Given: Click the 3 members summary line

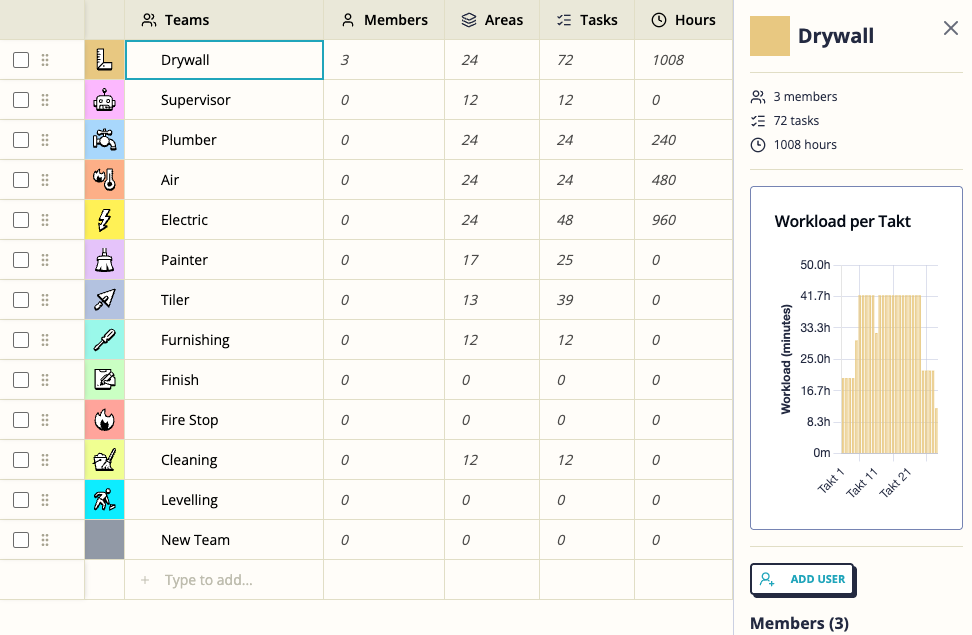Looking at the screenshot, I should click(x=793, y=97).
